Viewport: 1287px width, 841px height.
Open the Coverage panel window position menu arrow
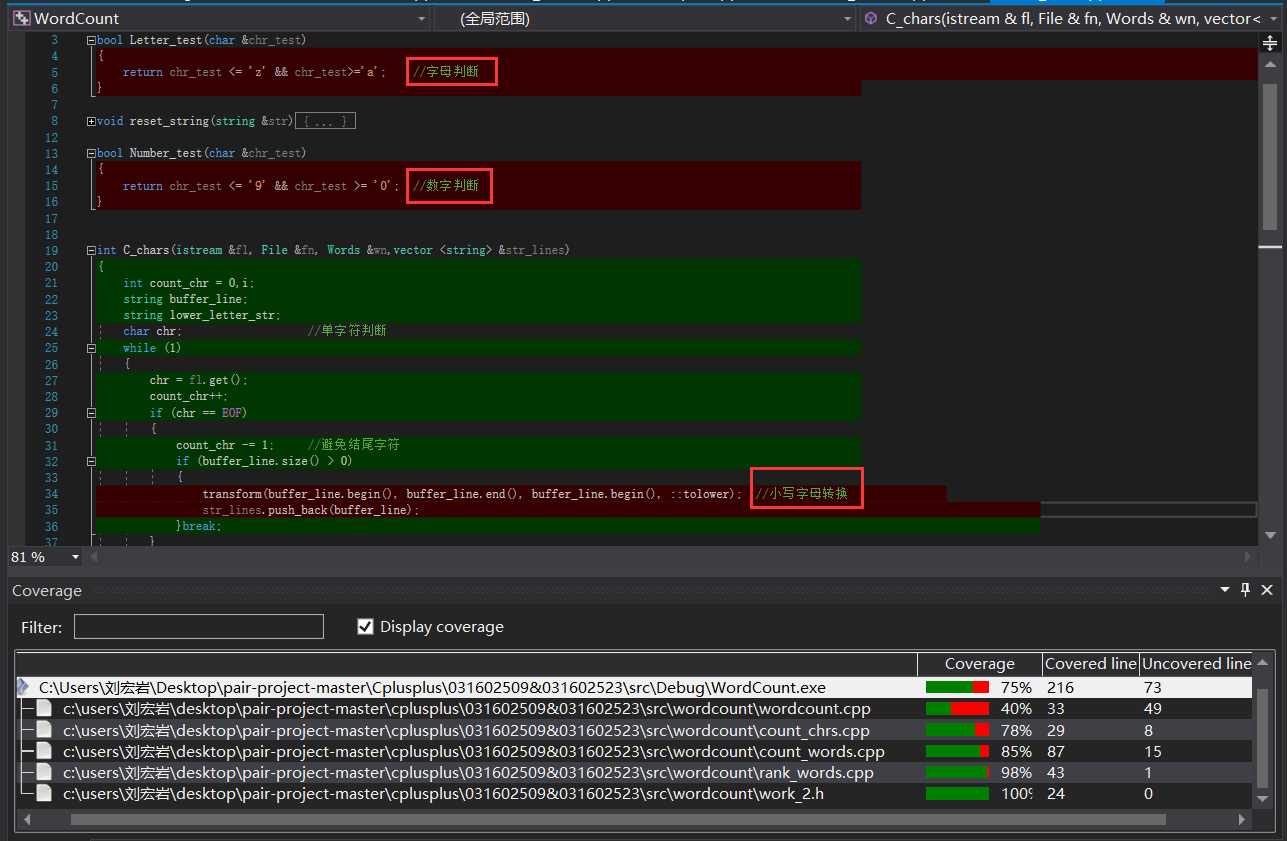tap(1225, 590)
